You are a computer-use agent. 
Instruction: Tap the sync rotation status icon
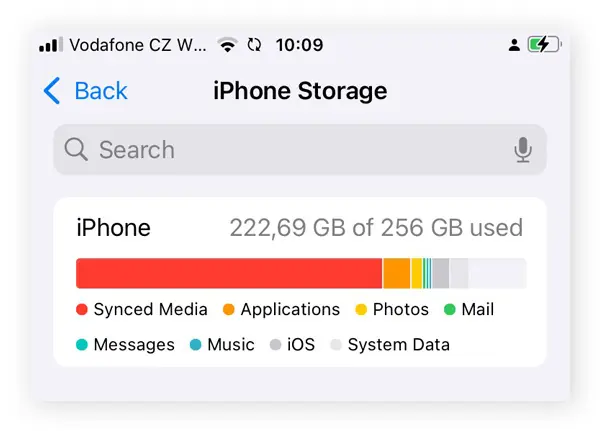[254, 45]
